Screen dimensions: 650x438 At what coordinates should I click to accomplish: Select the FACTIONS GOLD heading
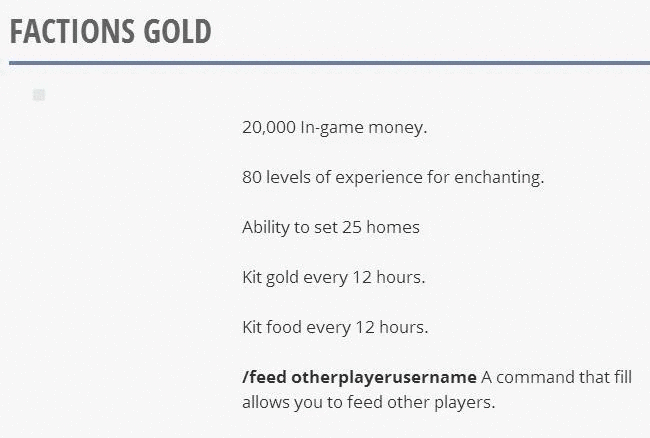(x=111, y=31)
